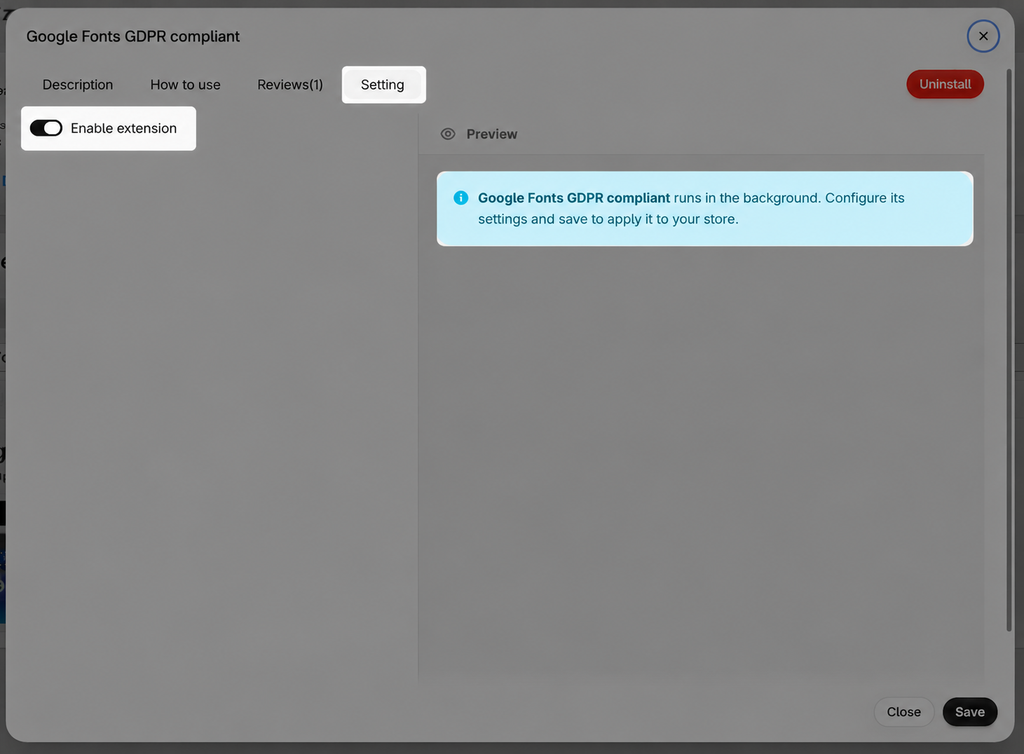Screen dimensions: 1024x754
Task: View the Reviews(1) tab
Action: click(290, 84)
